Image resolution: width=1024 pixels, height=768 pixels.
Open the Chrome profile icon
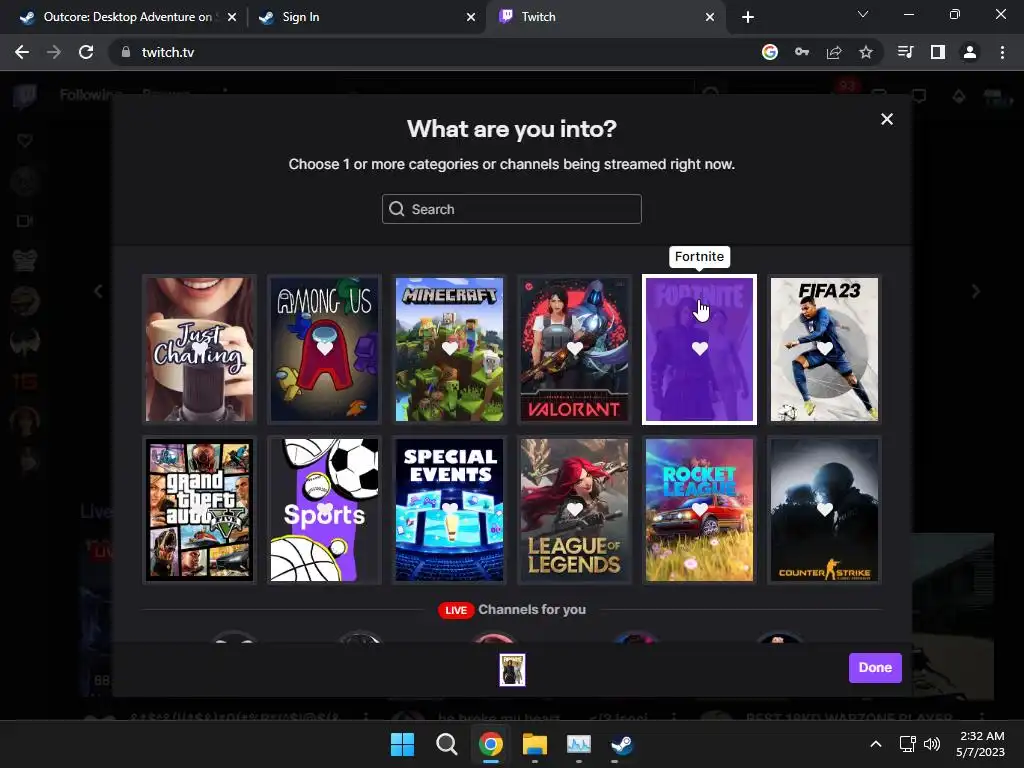[970, 52]
